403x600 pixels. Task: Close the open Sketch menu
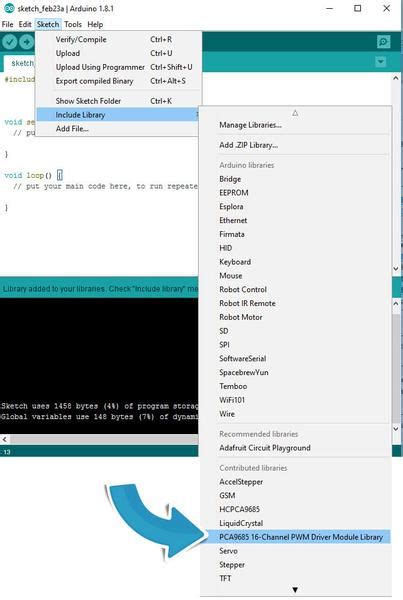48,24
